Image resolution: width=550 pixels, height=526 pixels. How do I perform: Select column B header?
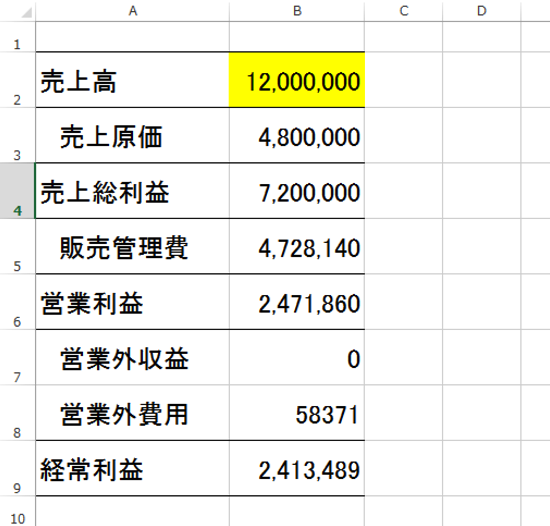tap(297, 11)
